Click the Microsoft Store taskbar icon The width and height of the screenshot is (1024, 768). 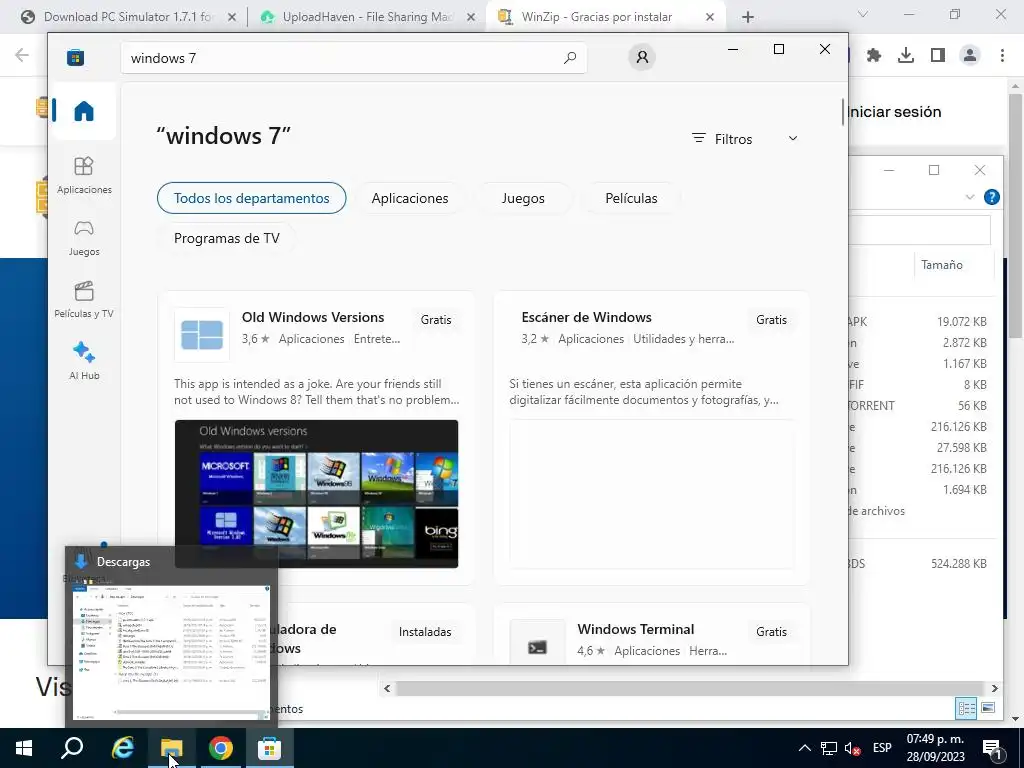(x=269, y=748)
